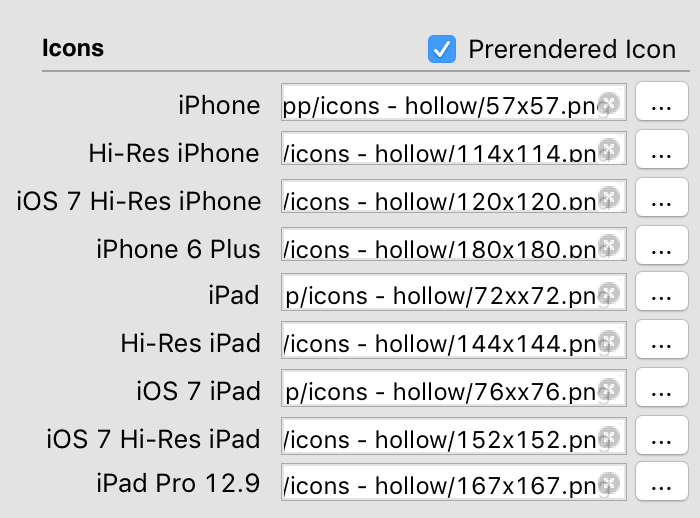Viewport: 700px width, 518px height.
Task: Clear the iPhone icon path field
Action: coord(611,103)
